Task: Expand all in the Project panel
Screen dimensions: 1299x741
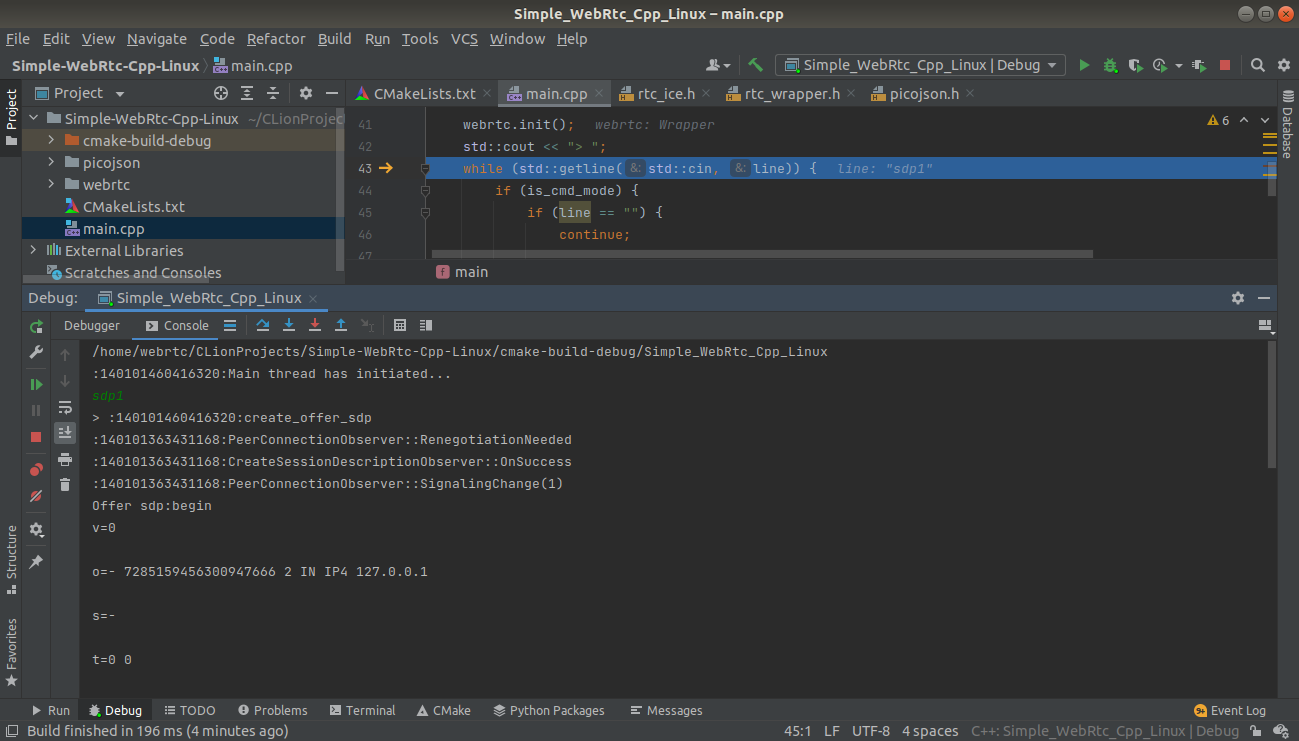Action: (x=247, y=93)
